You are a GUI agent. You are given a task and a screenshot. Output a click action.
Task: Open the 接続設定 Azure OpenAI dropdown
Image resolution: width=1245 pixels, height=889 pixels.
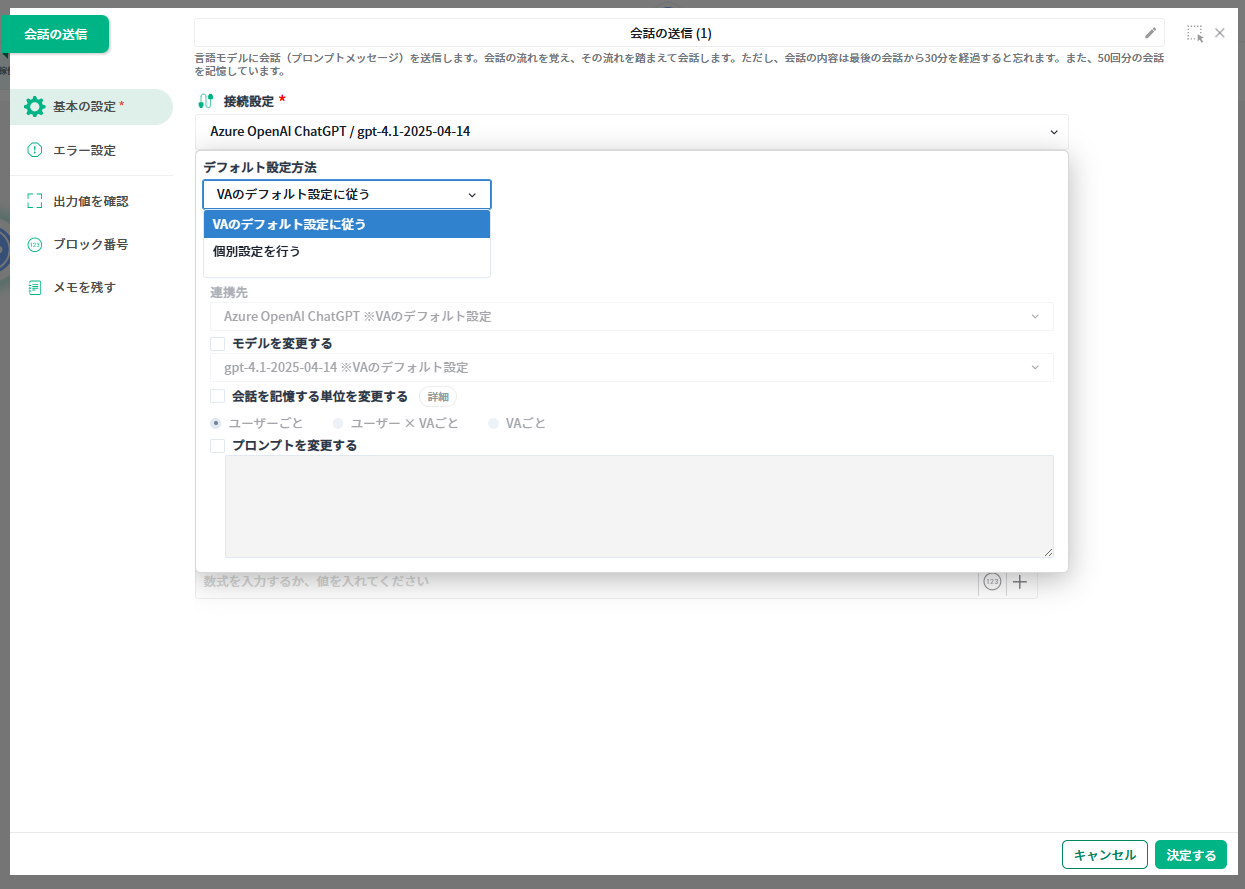click(x=631, y=131)
